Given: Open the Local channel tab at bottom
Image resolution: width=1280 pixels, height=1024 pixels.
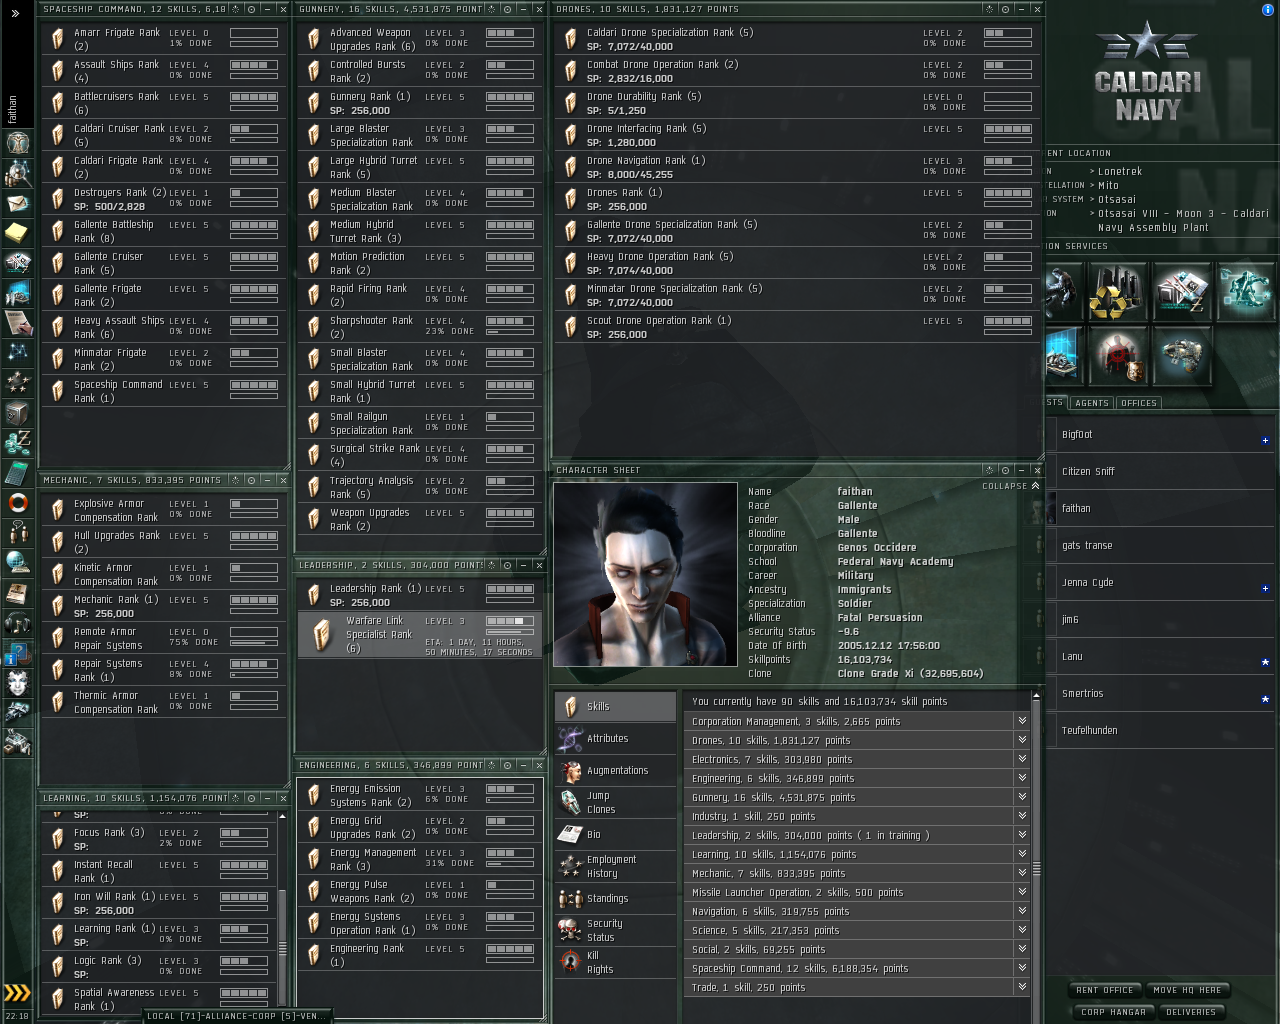Looking at the screenshot, I should click(237, 1016).
